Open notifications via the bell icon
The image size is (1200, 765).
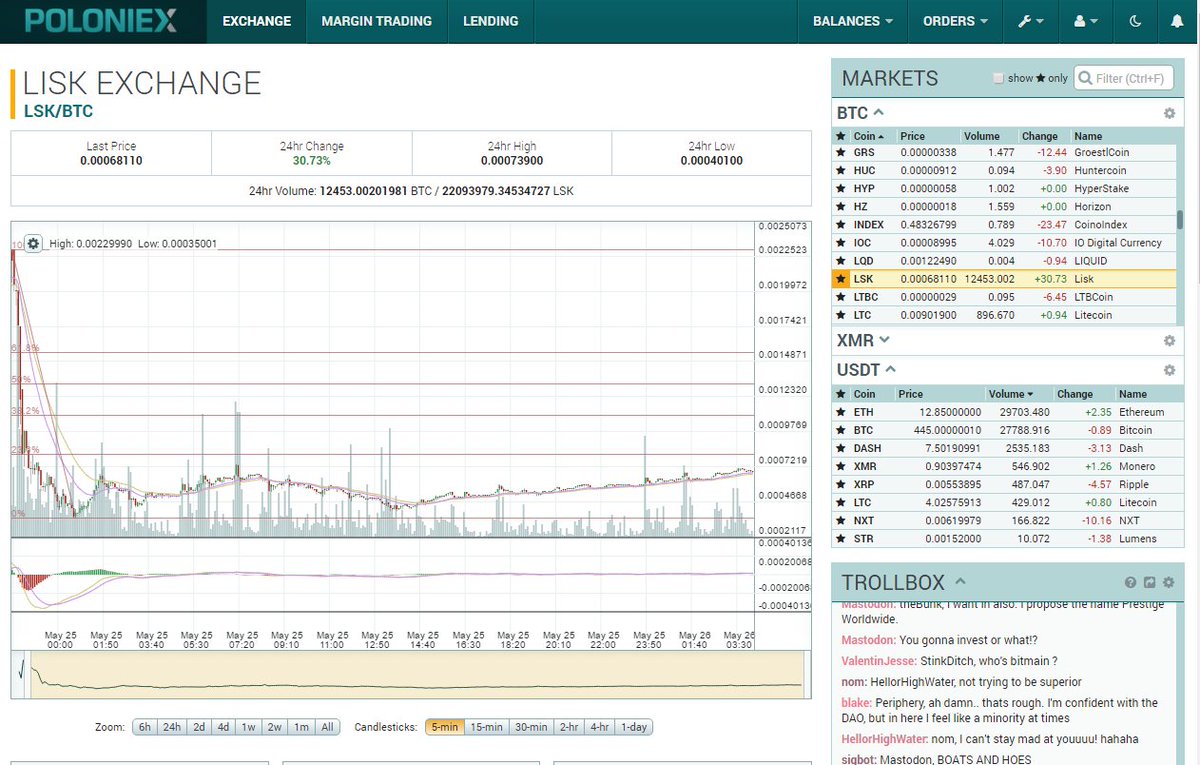coord(1180,20)
